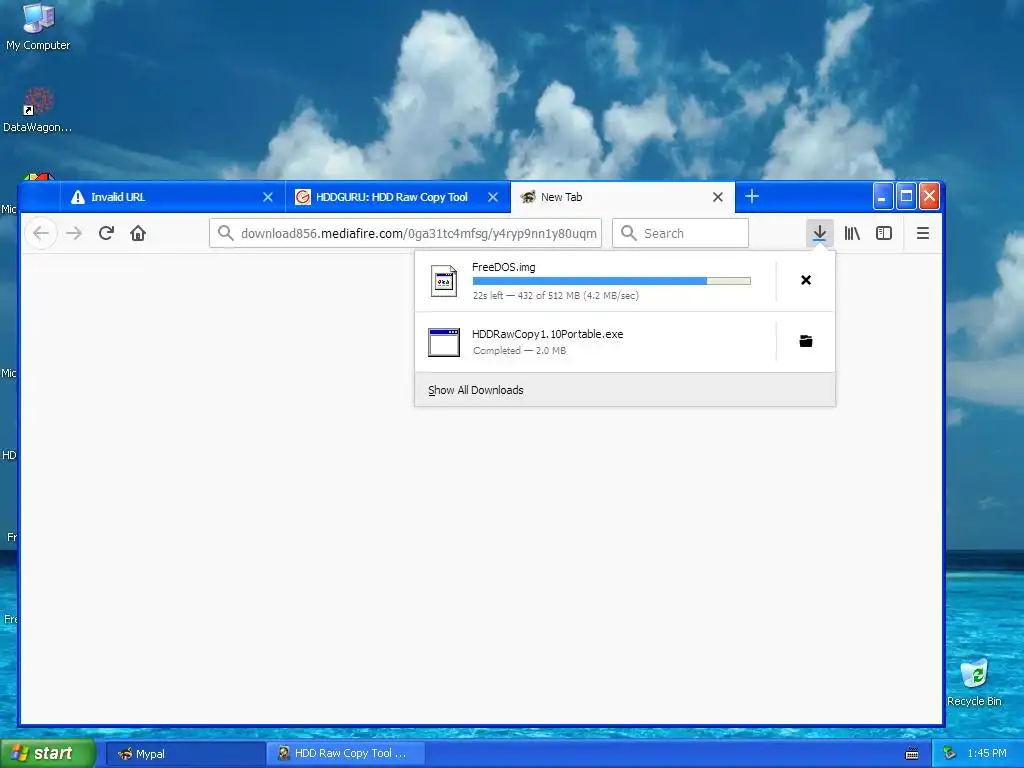Open the hamburger application menu
This screenshot has height=768, width=1024.
coord(922,233)
